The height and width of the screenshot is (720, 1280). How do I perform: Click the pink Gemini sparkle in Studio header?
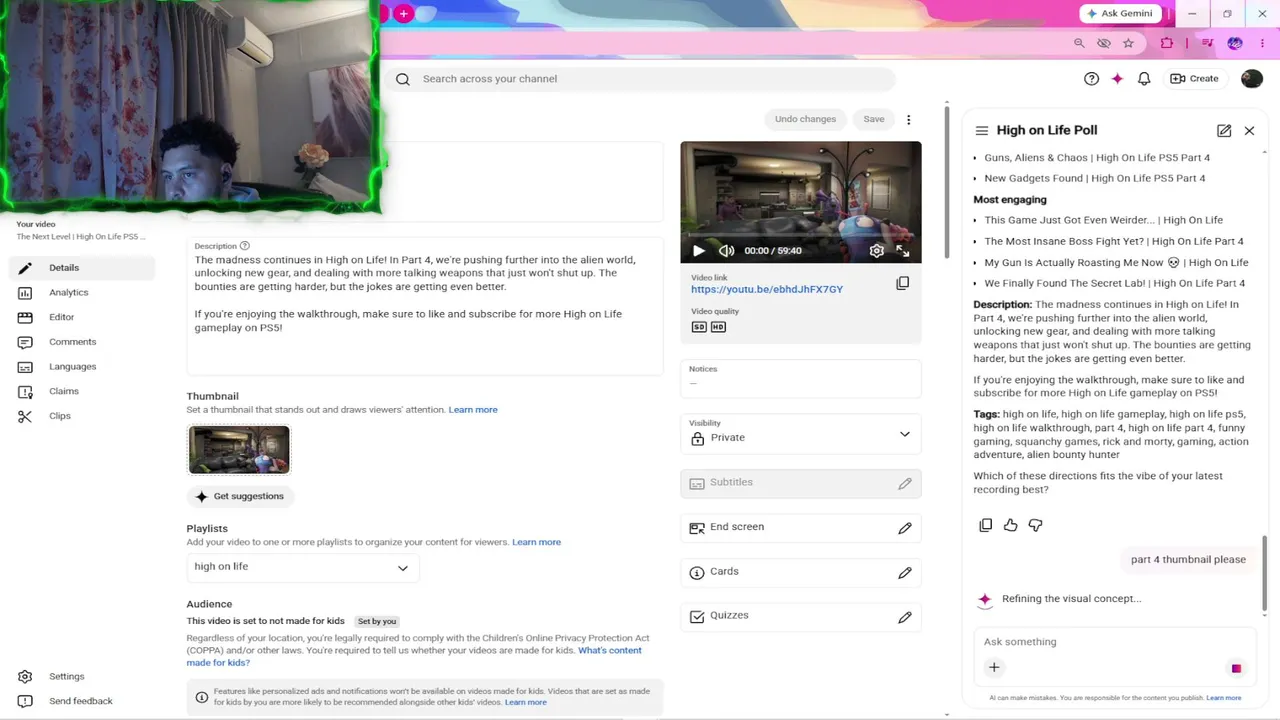point(1117,79)
